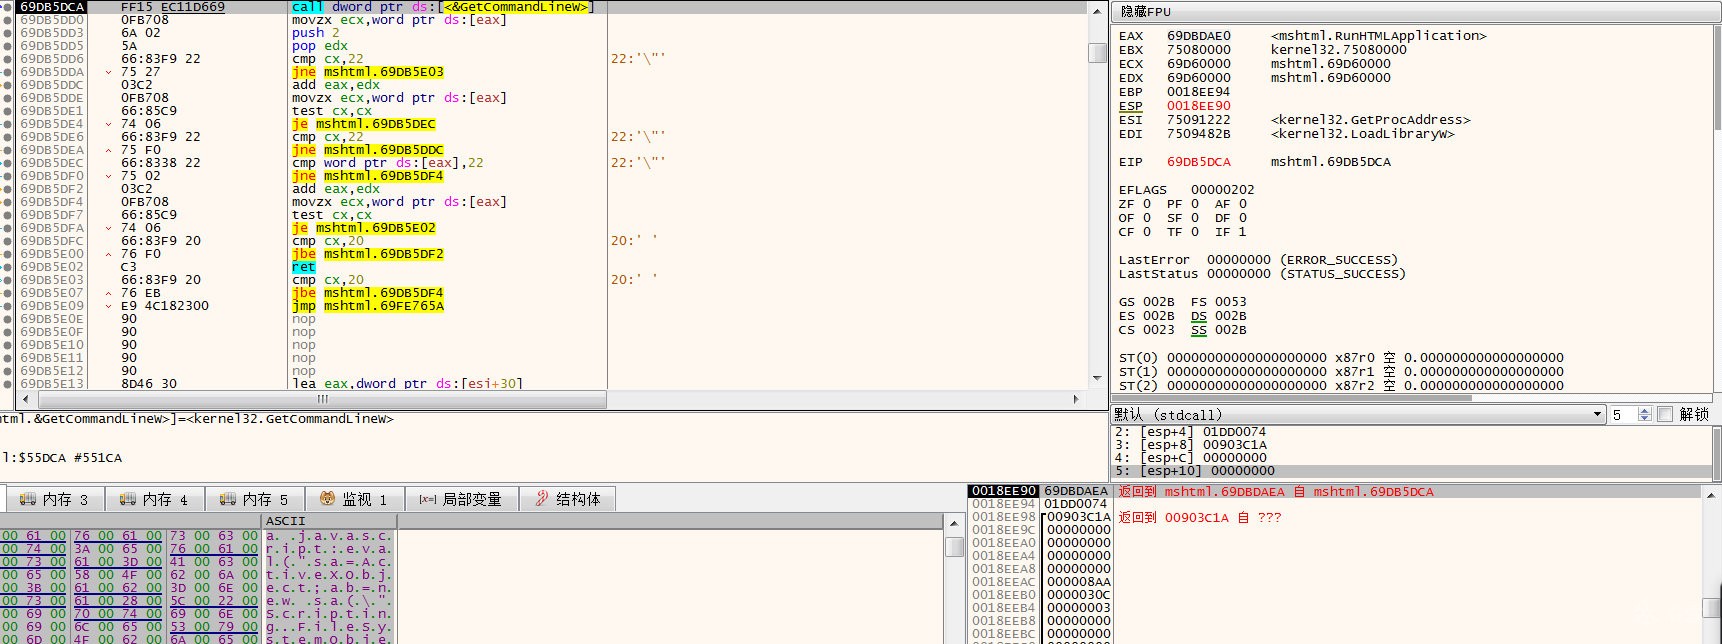The height and width of the screenshot is (644, 1722).
Task: Select the EAX register value 69DBDAE0
Action: click(1199, 36)
